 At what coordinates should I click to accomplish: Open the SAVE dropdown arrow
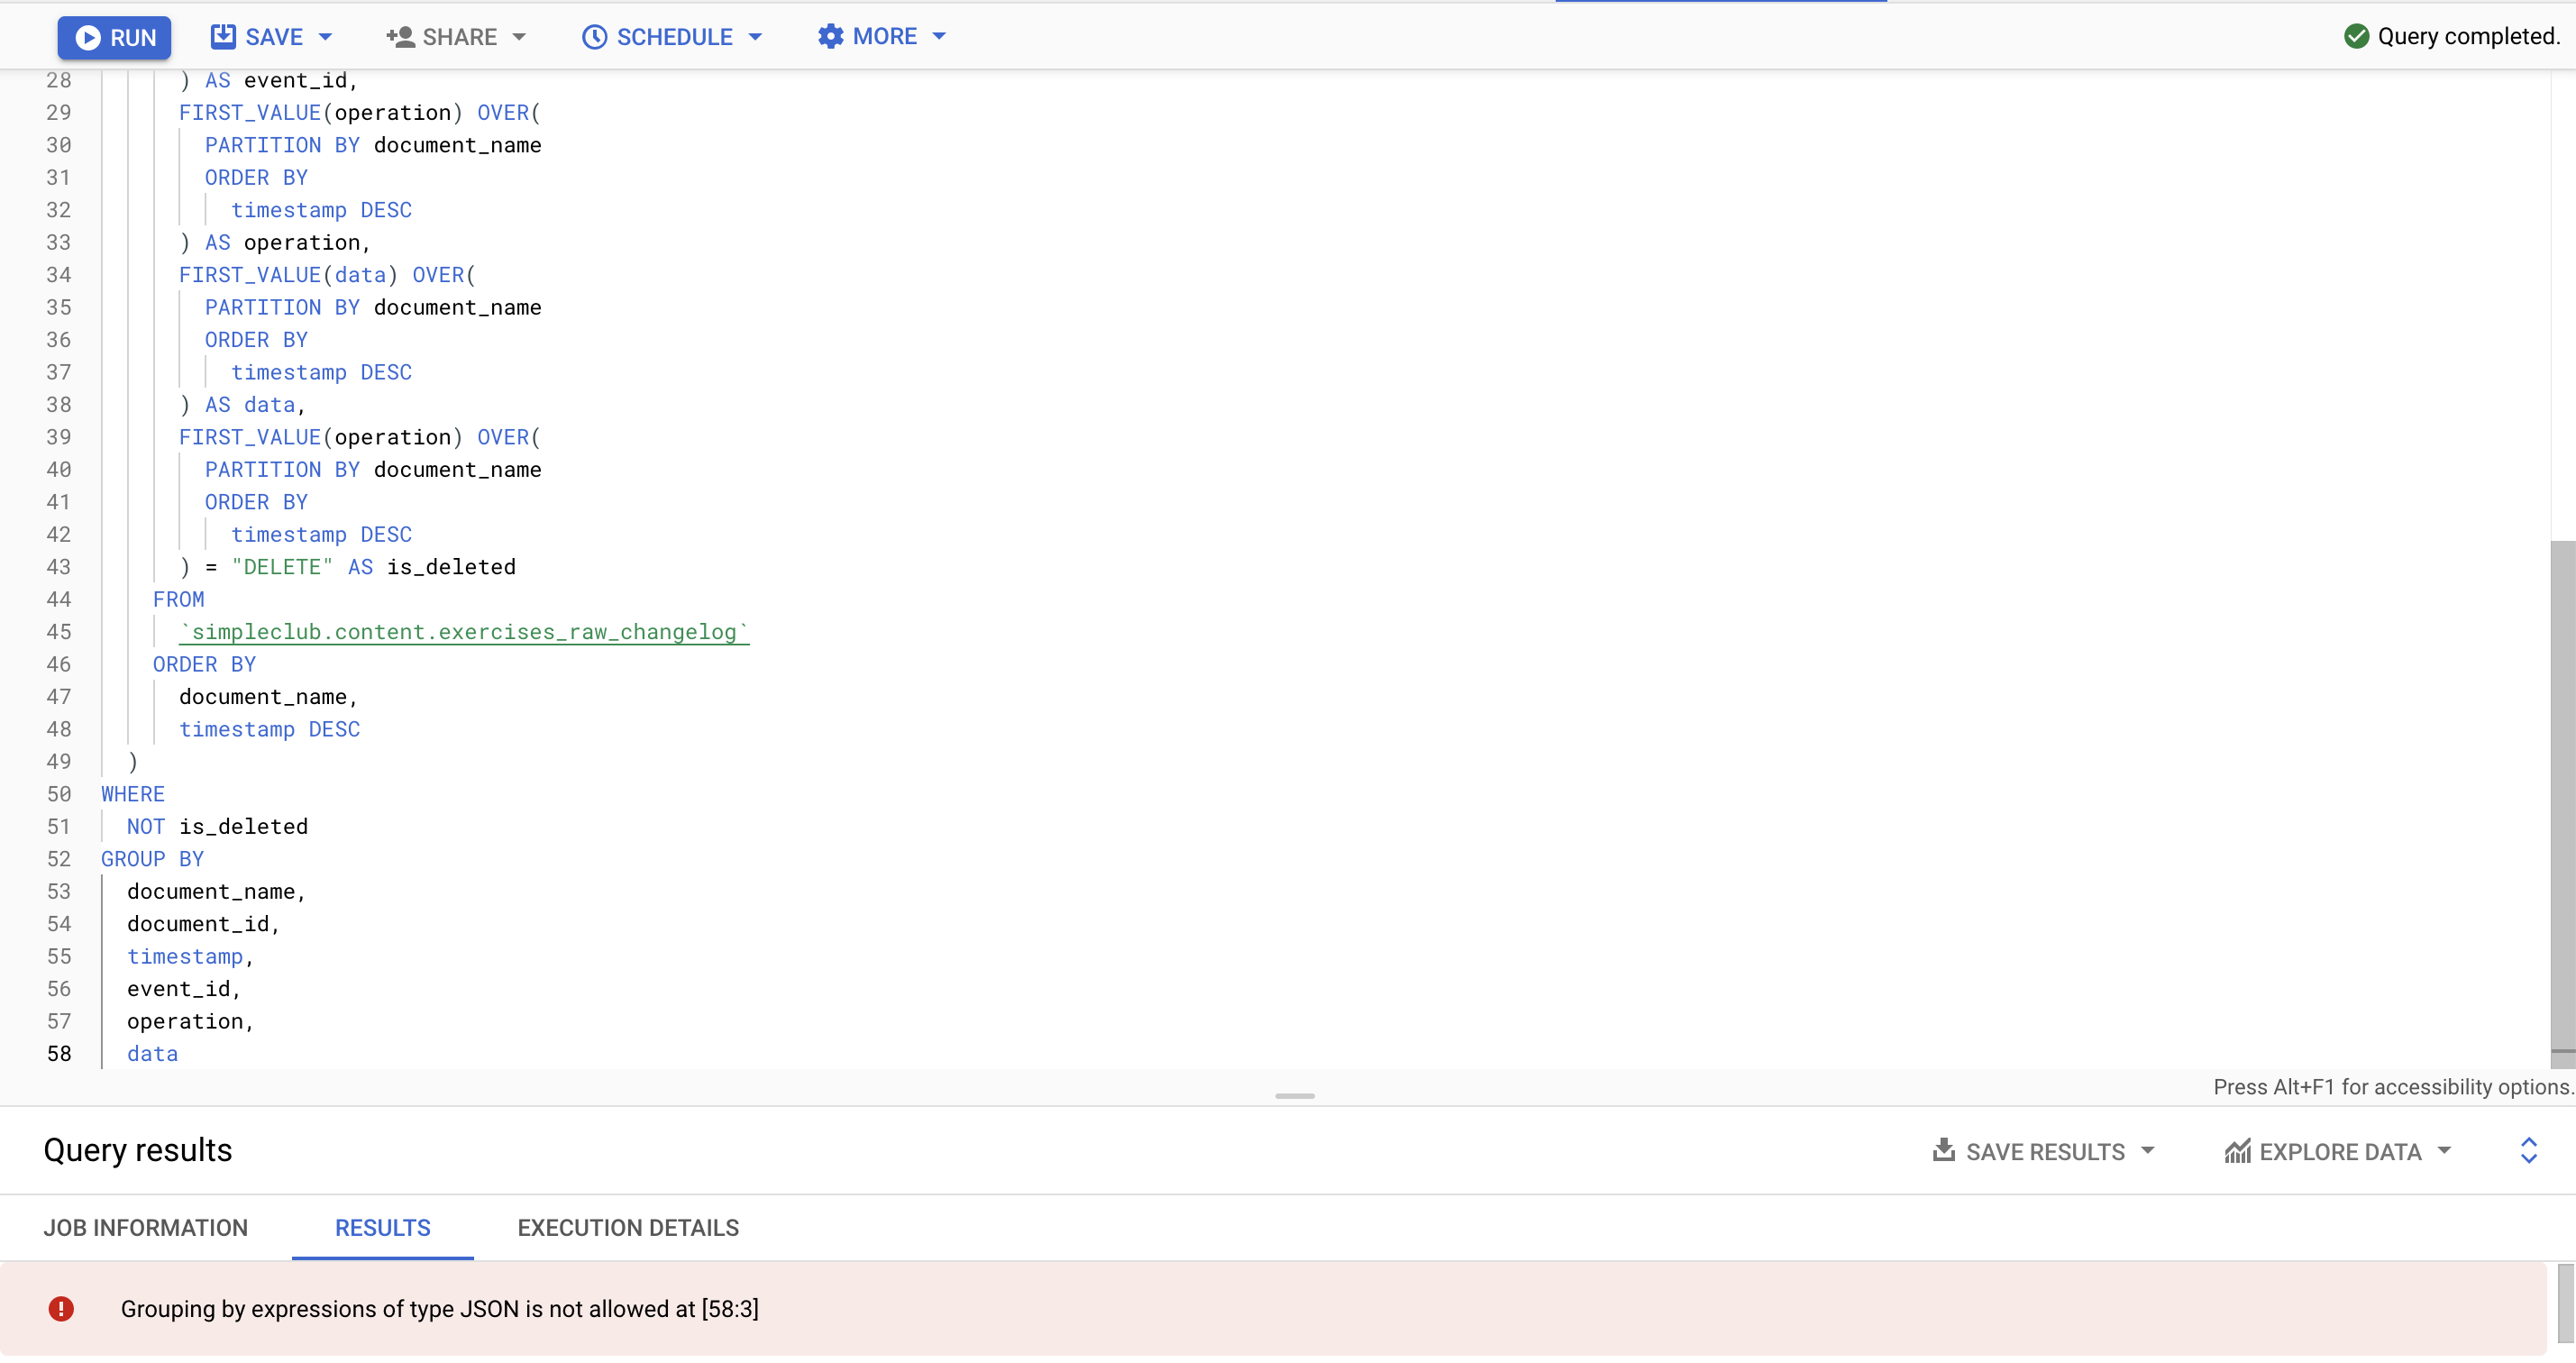(x=325, y=37)
